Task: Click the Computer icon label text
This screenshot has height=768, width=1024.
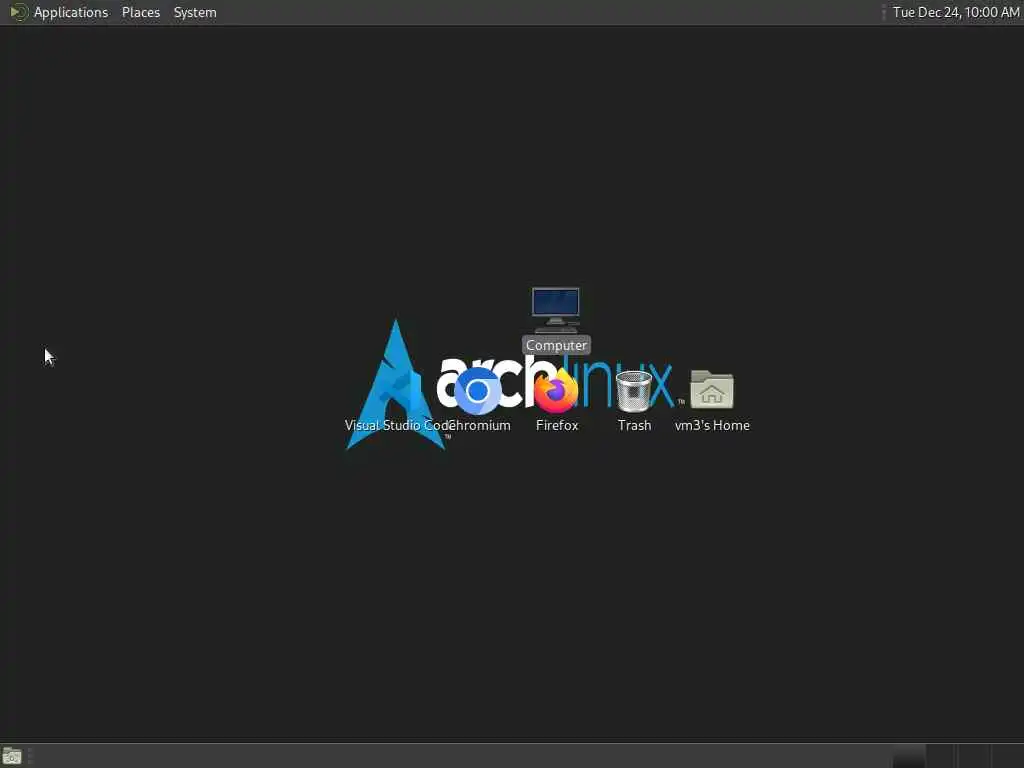Action: click(556, 345)
